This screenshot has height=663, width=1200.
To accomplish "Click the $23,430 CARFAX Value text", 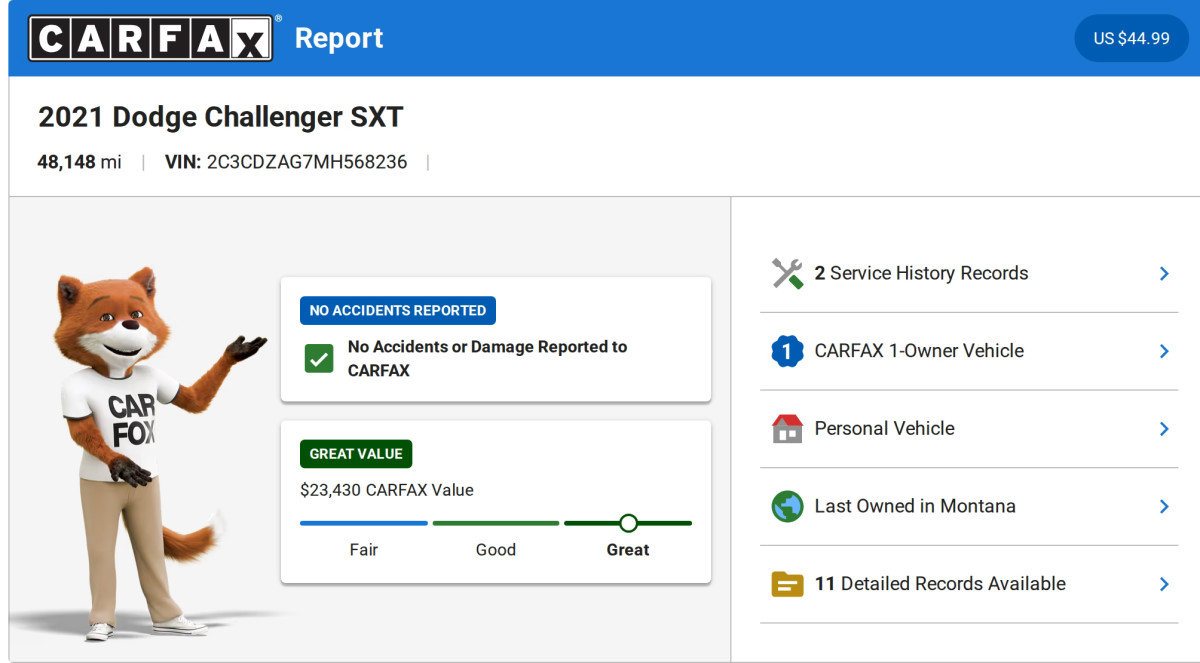I will click(387, 490).
